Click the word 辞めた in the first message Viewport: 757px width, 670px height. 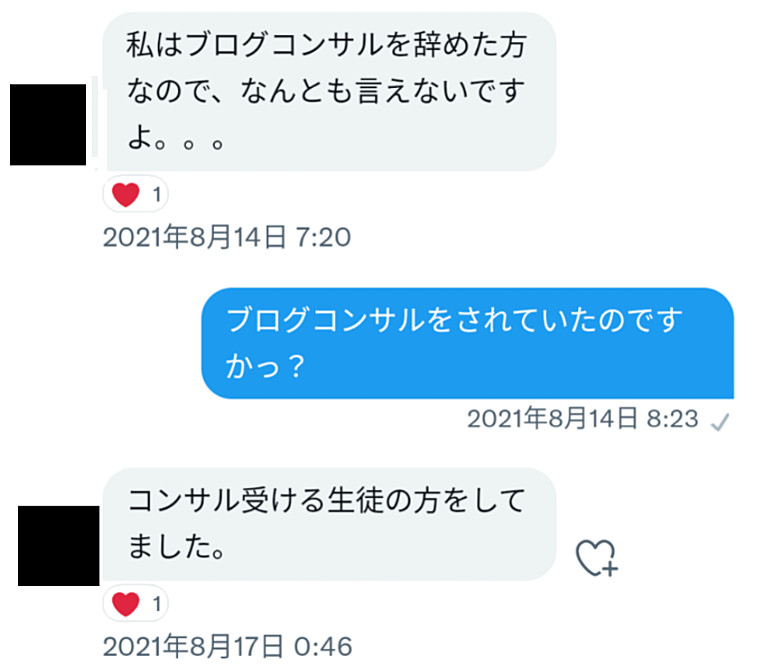tap(455, 45)
